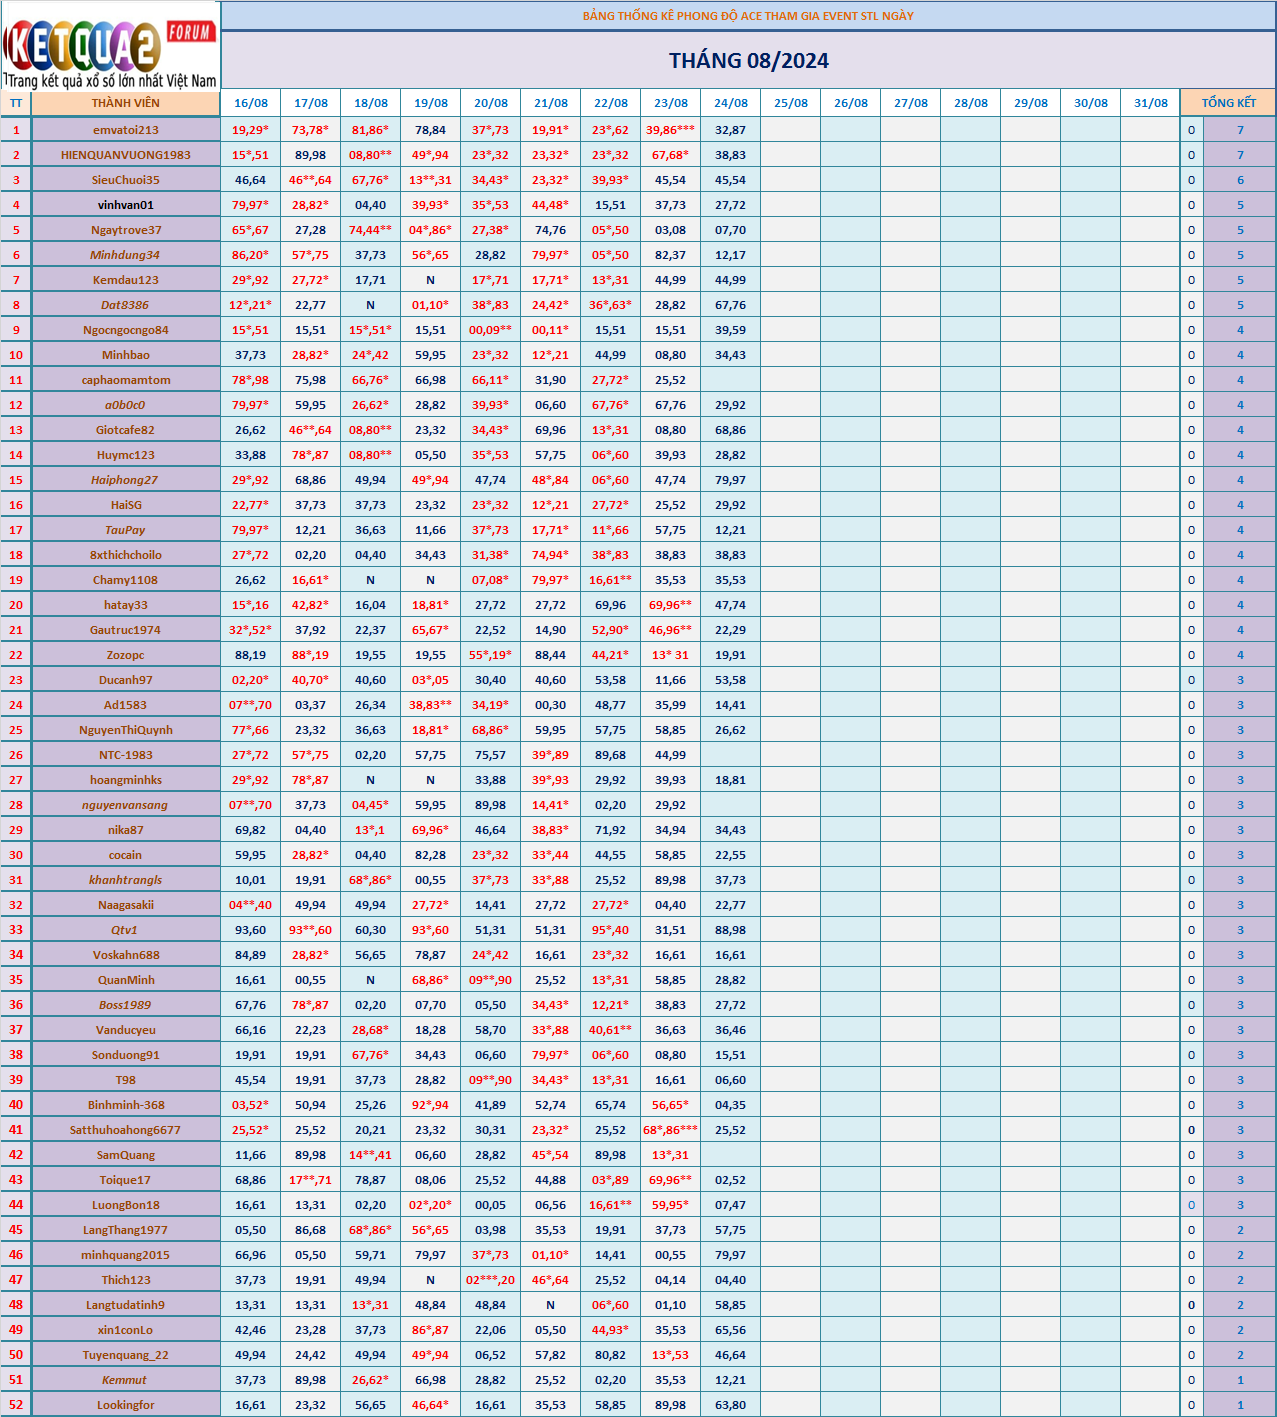
Task: Click member name Satthuhoahong6677
Action: pos(126,1130)
